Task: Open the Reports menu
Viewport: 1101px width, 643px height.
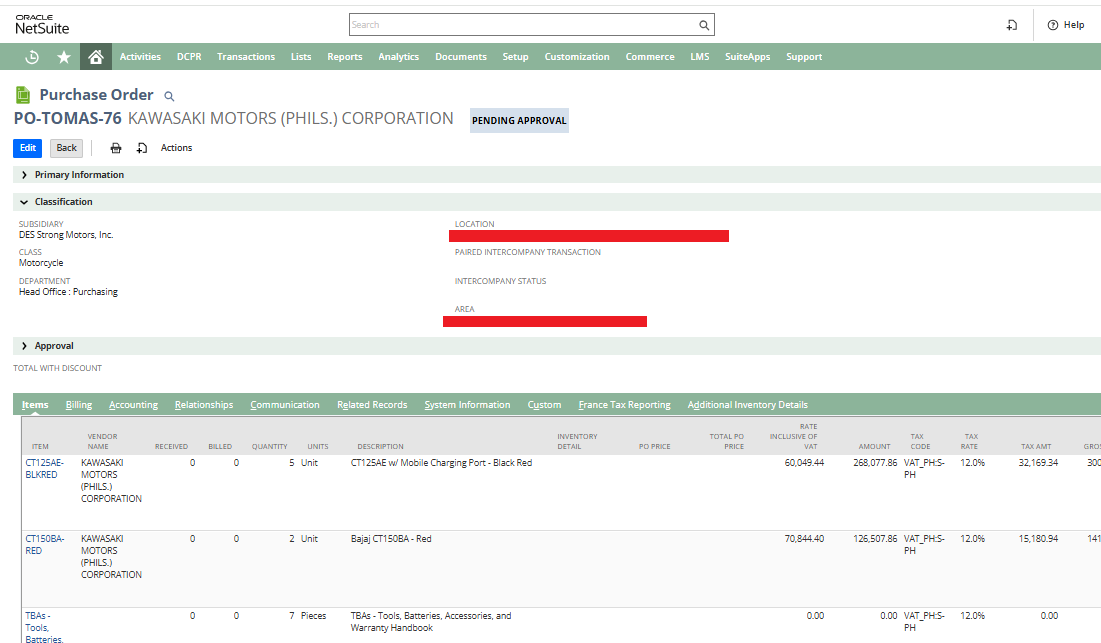Action: [x=345, y=57]
